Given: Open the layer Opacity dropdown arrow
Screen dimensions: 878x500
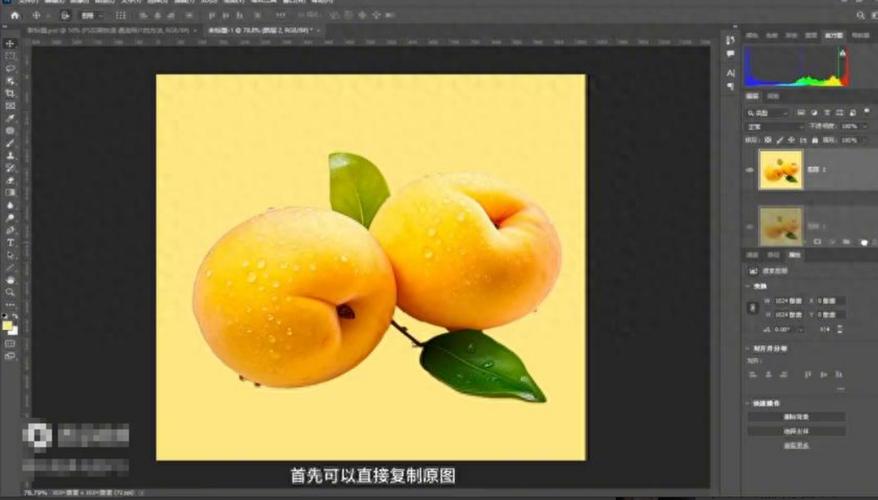Looking at the screenshot, I should tap(863, 127).
